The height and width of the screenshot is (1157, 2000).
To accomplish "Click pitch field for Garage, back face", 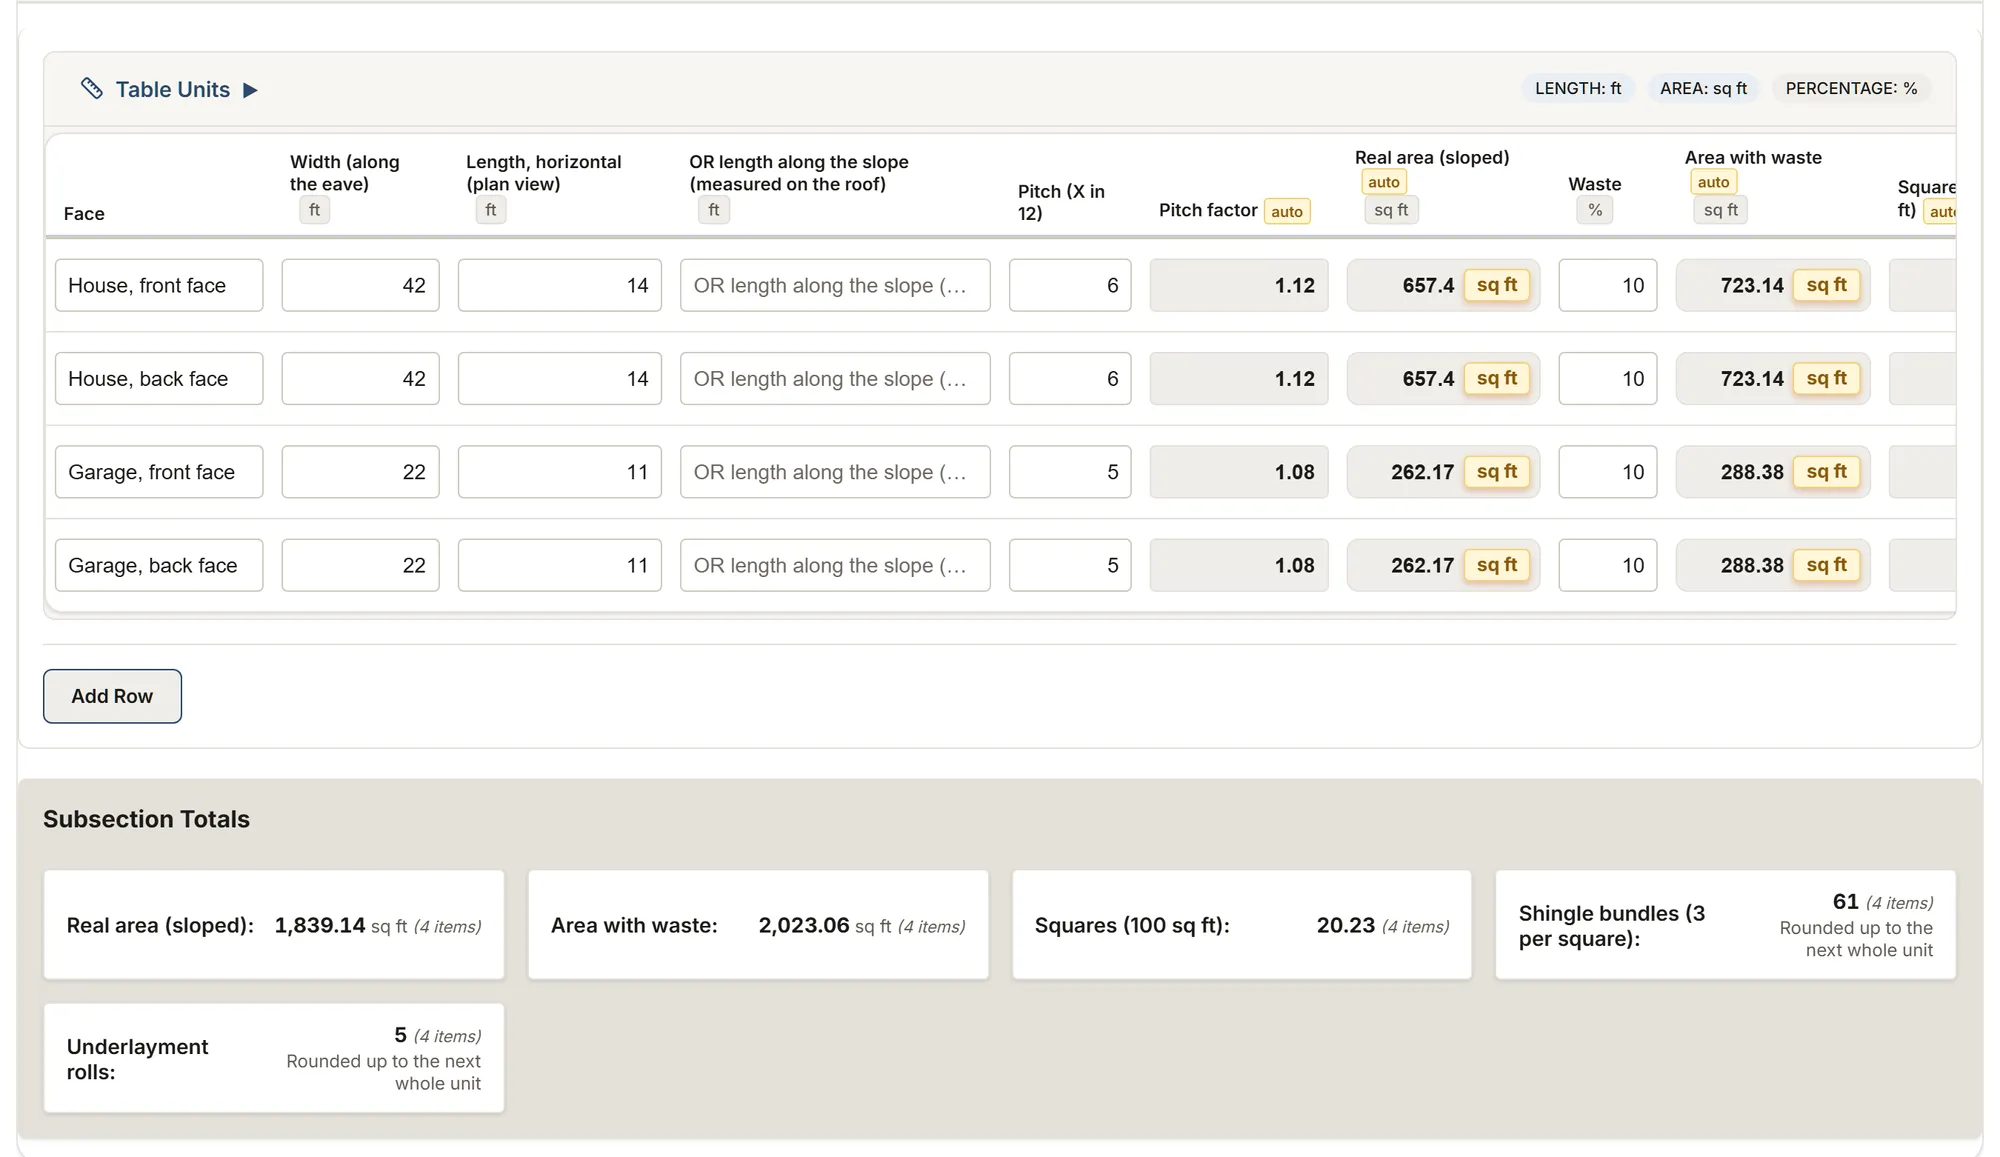I will pyautogui.click(x=1070, y=565).
